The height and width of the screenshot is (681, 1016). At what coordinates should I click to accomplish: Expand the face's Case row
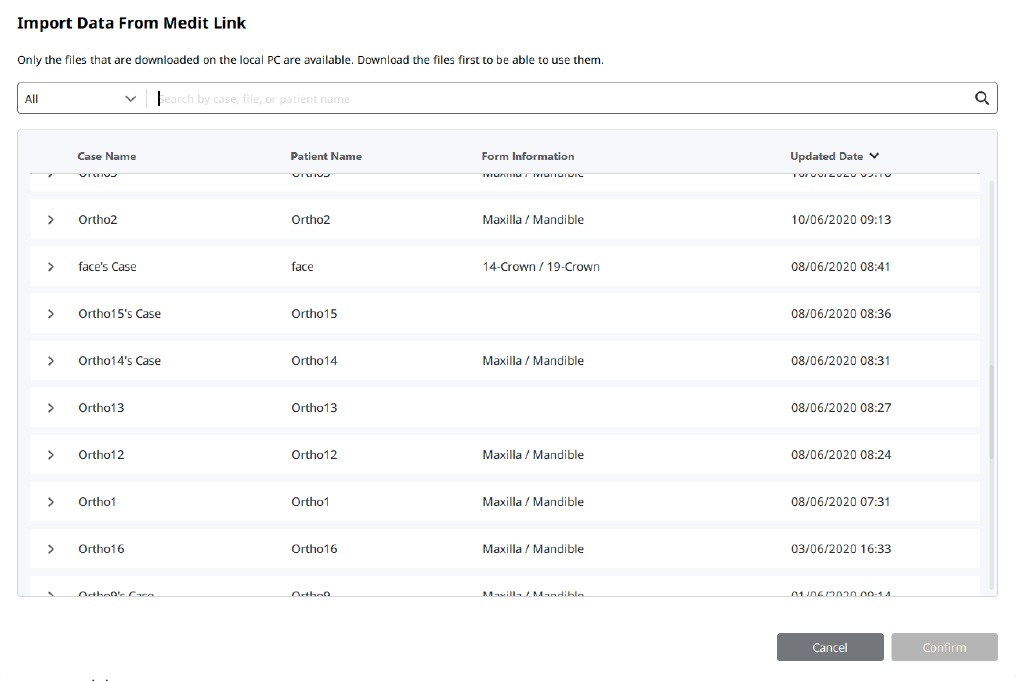51,267
